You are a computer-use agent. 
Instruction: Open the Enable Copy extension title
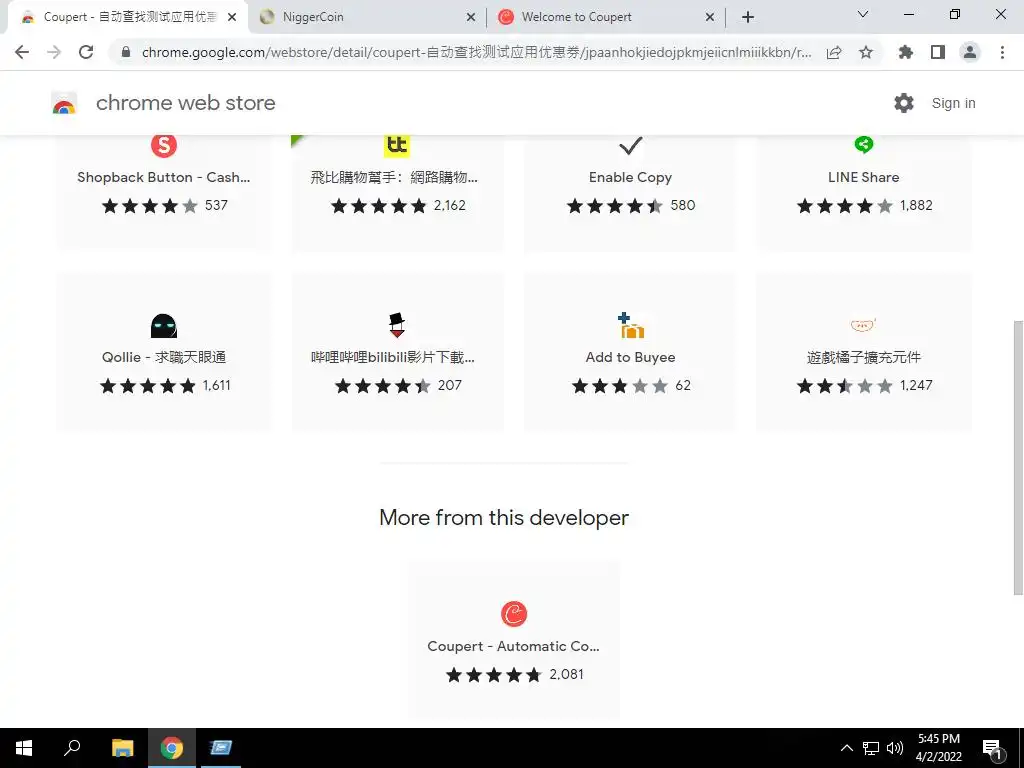point(630,178)
